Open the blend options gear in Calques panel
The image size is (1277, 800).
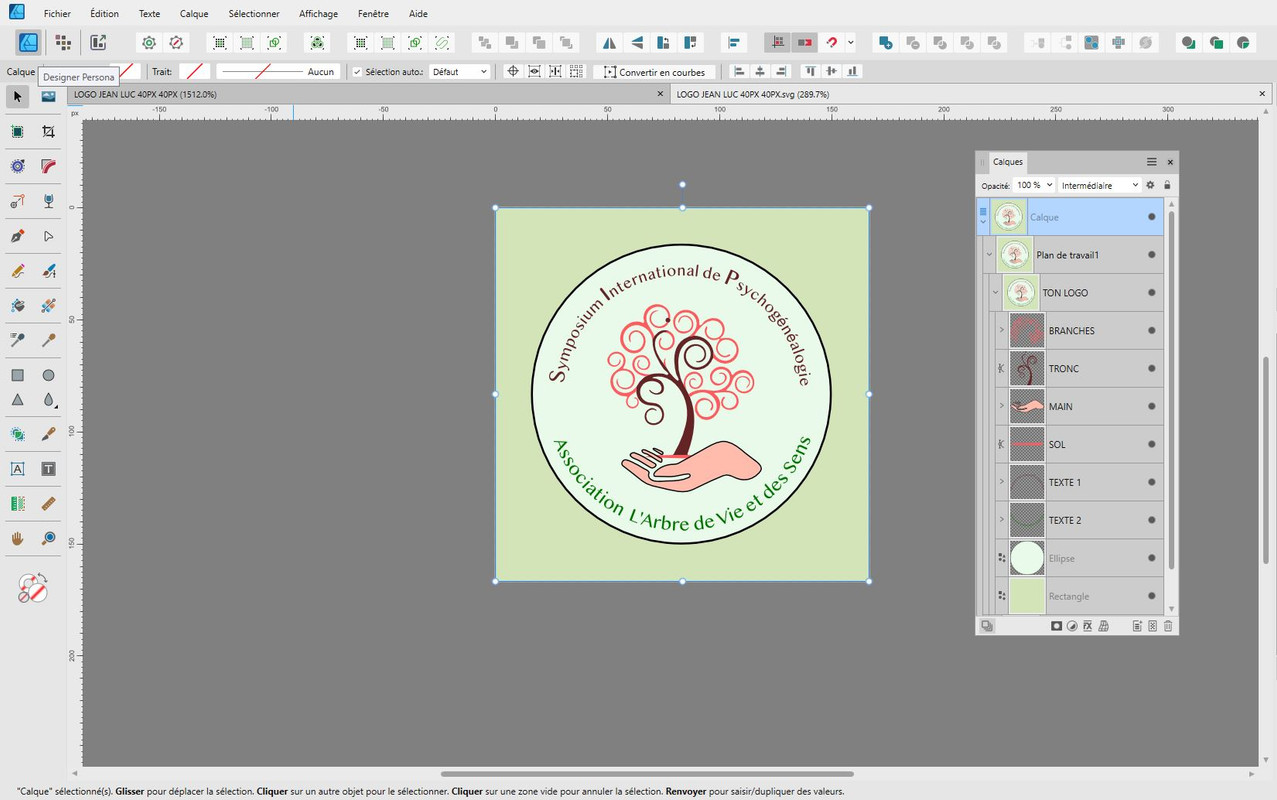(1150, 185)
